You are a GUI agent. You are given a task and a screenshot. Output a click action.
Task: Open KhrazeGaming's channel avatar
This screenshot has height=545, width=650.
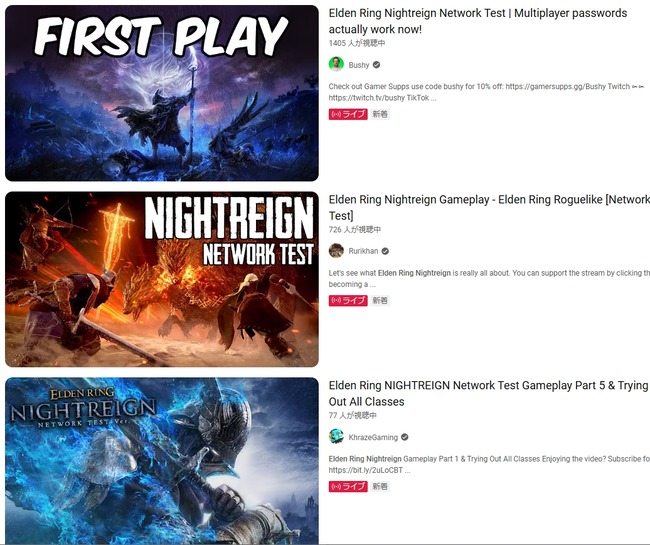point(336,437)
